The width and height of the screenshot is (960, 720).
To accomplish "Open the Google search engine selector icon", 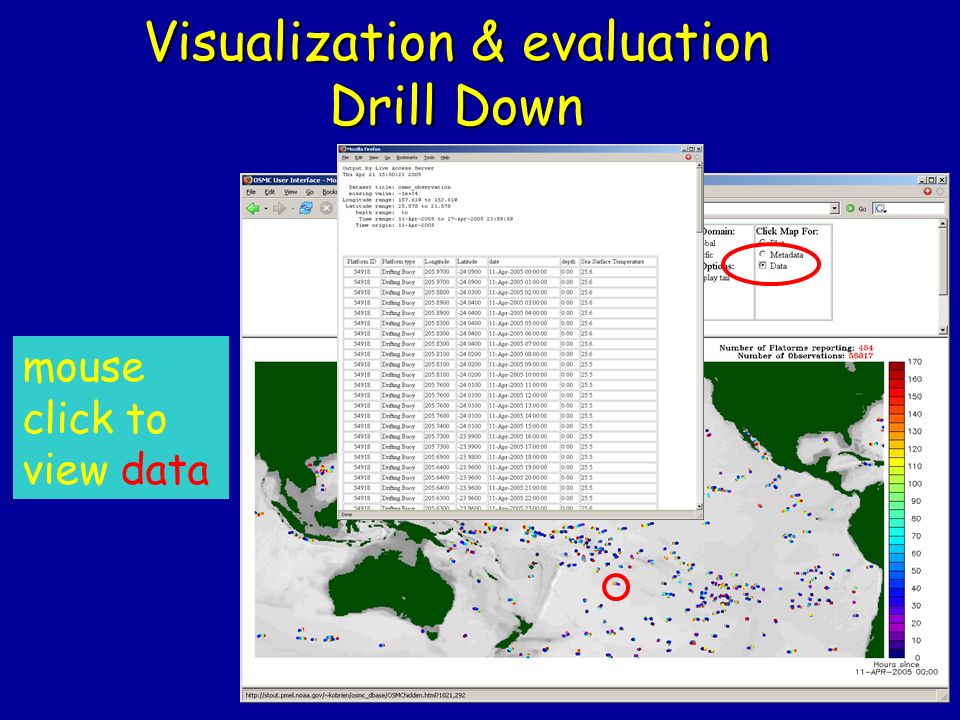I will (x=880, y=209).
